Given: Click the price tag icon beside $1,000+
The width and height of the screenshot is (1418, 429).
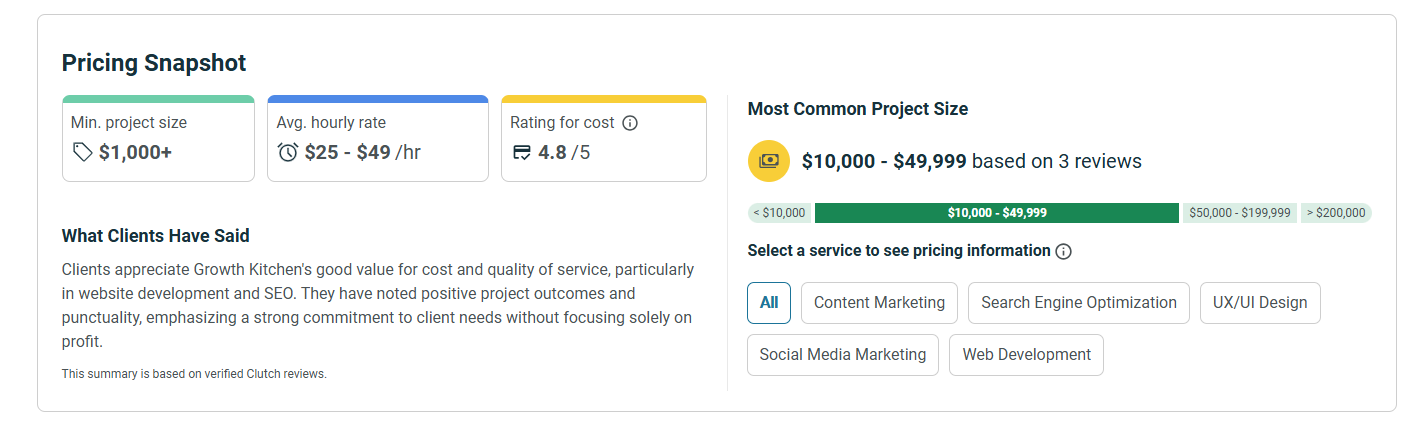Looking at the screenshot, I should pos(83,152).
